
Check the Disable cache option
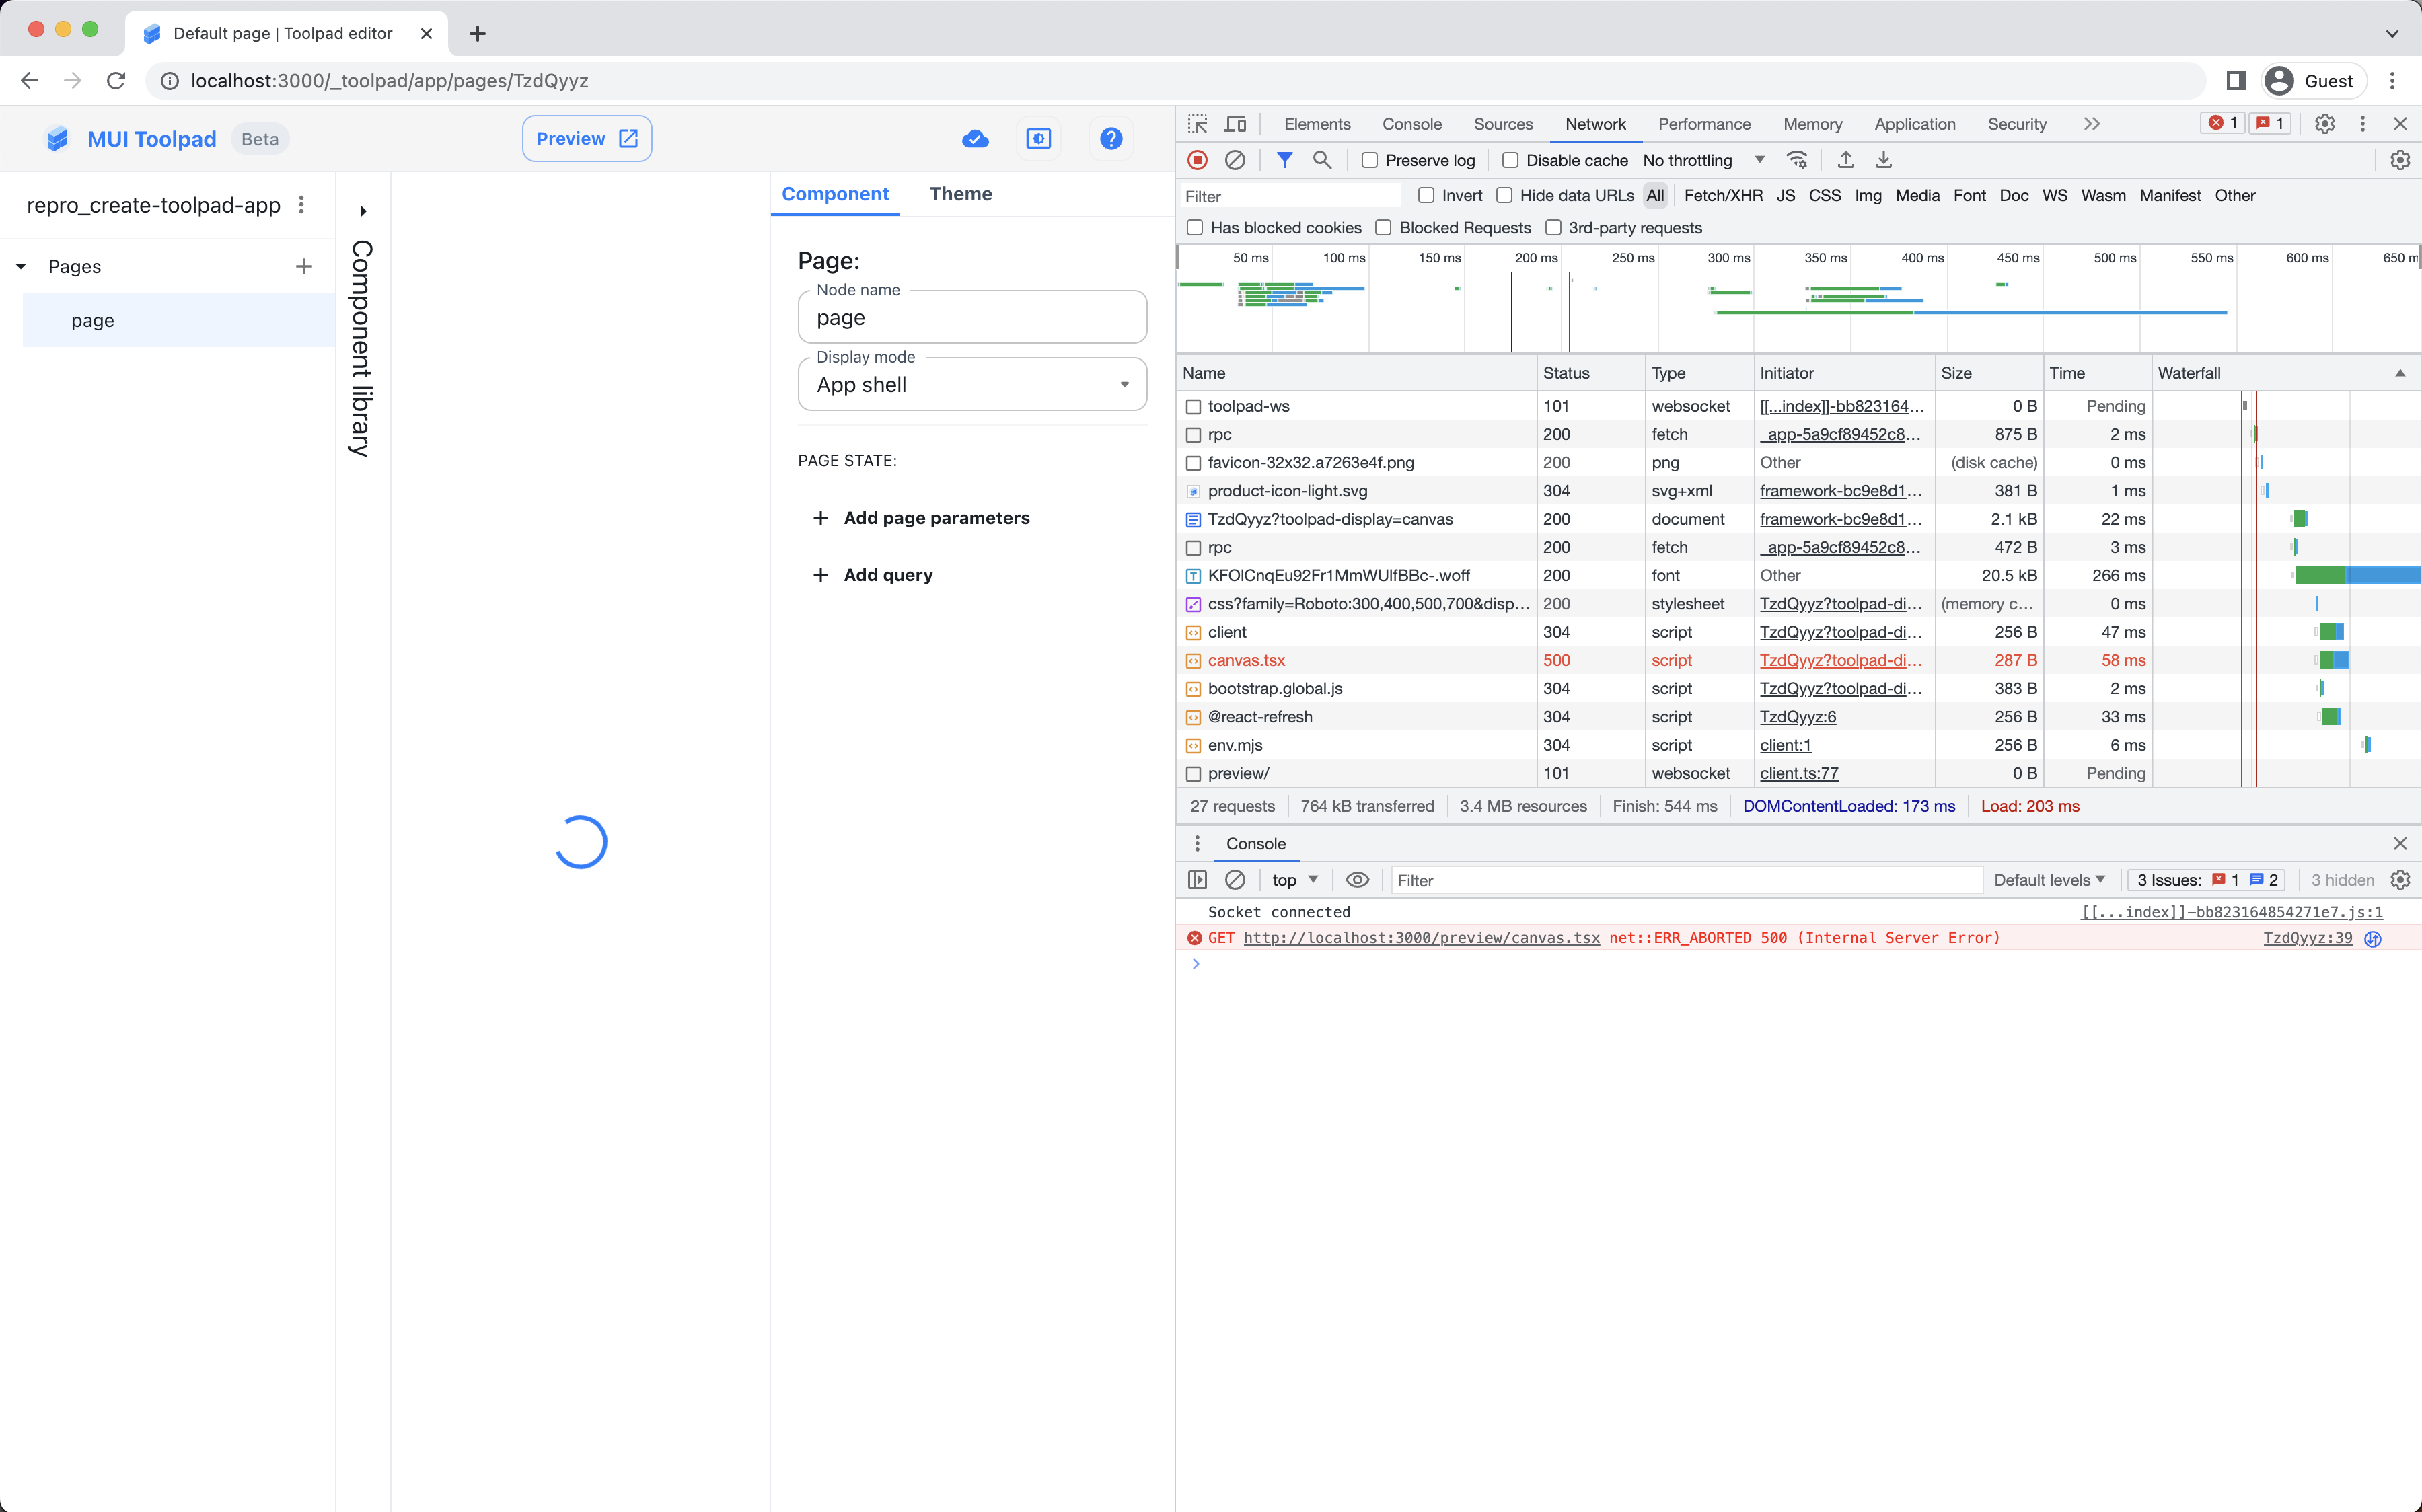[1510, 160]
